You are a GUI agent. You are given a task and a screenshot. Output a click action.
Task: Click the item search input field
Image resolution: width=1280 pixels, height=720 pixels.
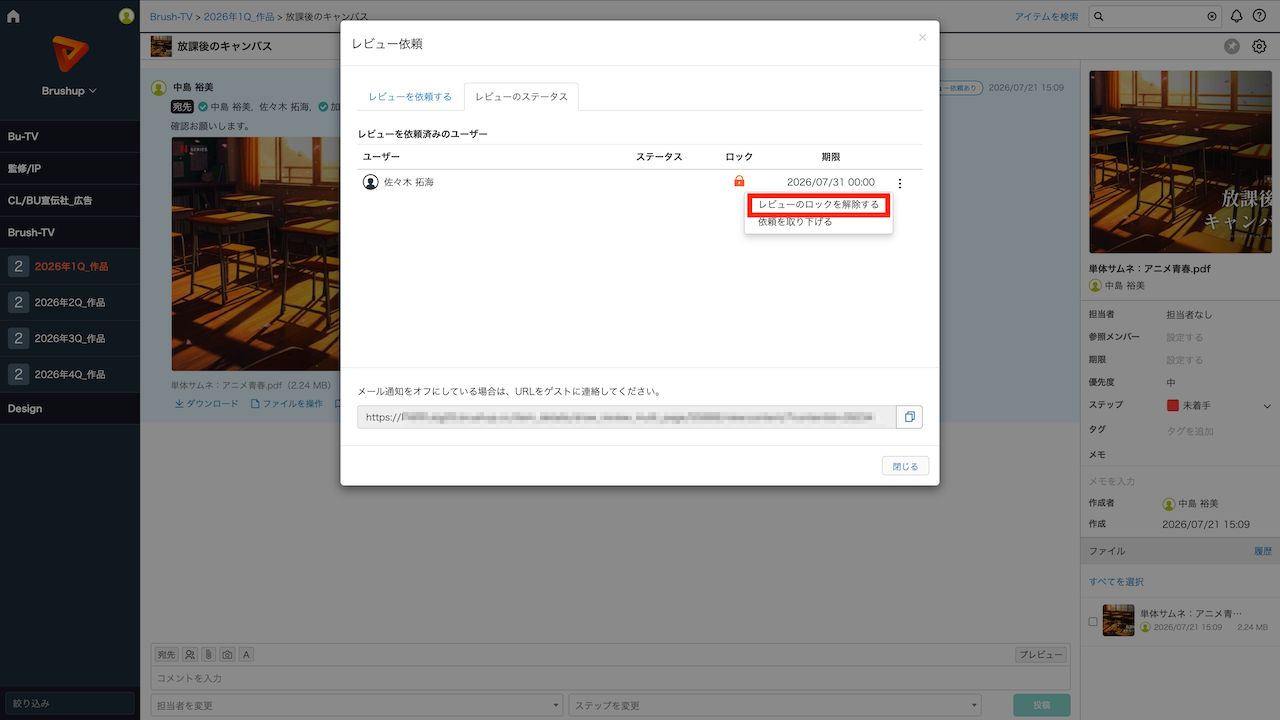[x=1156, y=17]
